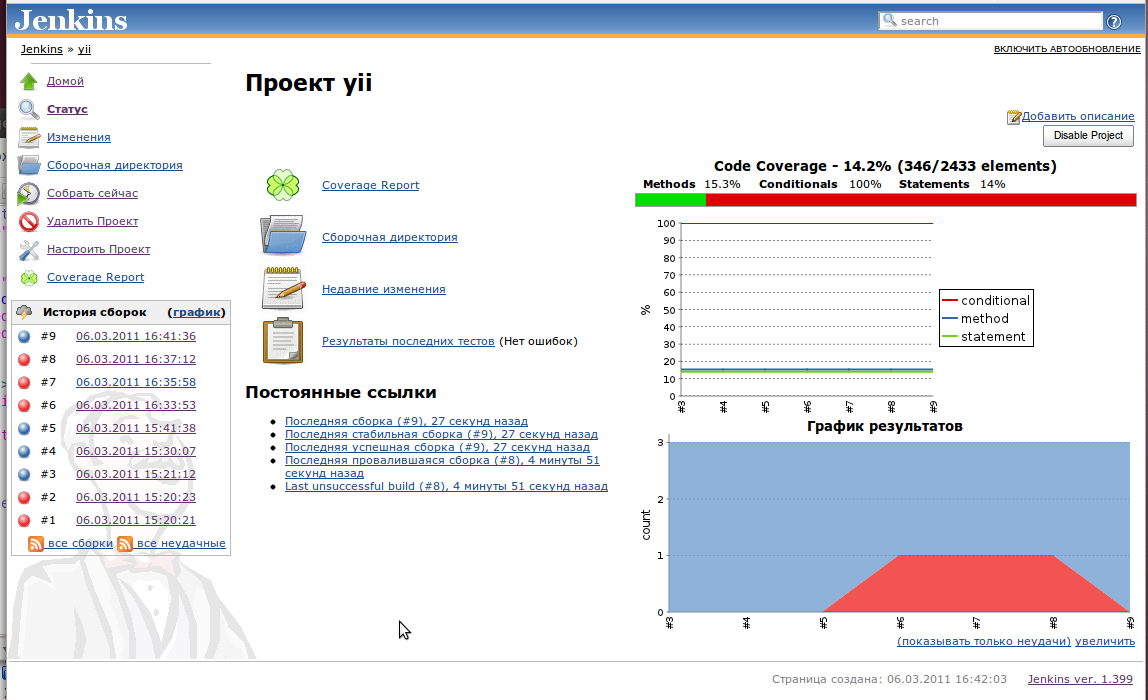Click the red status ball of build #6

click(x=24, y=406)
